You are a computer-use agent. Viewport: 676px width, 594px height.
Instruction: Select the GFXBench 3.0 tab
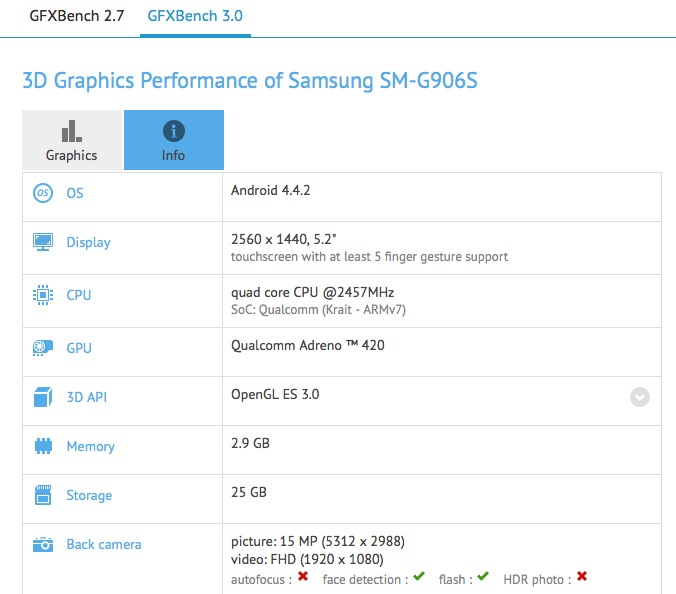195,17
